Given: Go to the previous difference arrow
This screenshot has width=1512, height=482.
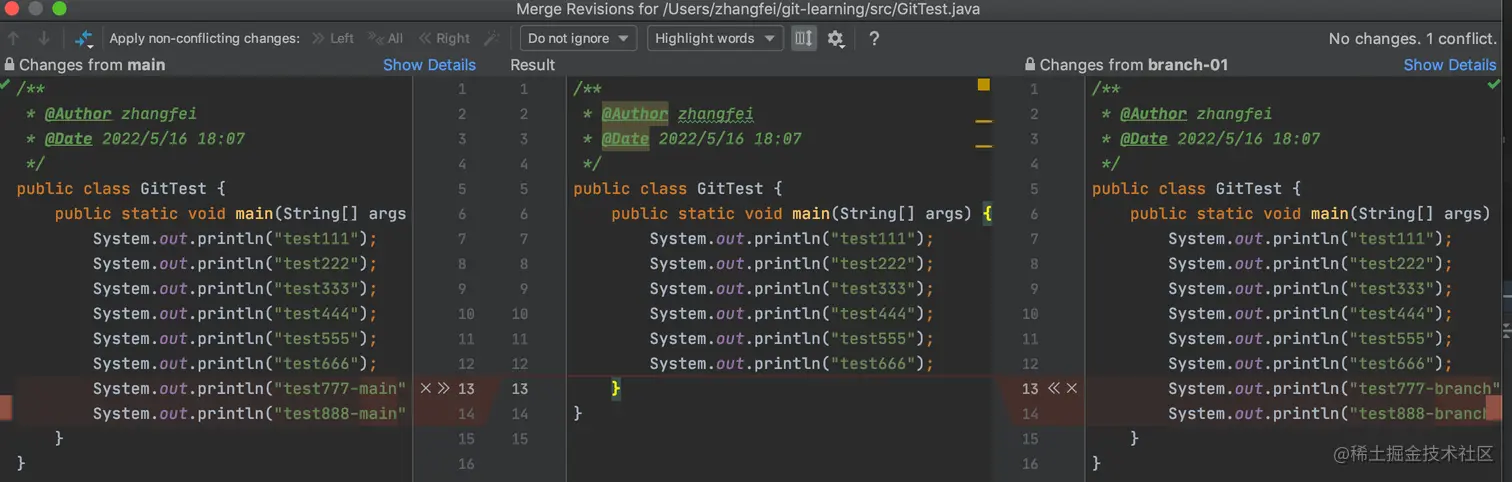Looking at the screenshot, I should (x=14, y=38).
